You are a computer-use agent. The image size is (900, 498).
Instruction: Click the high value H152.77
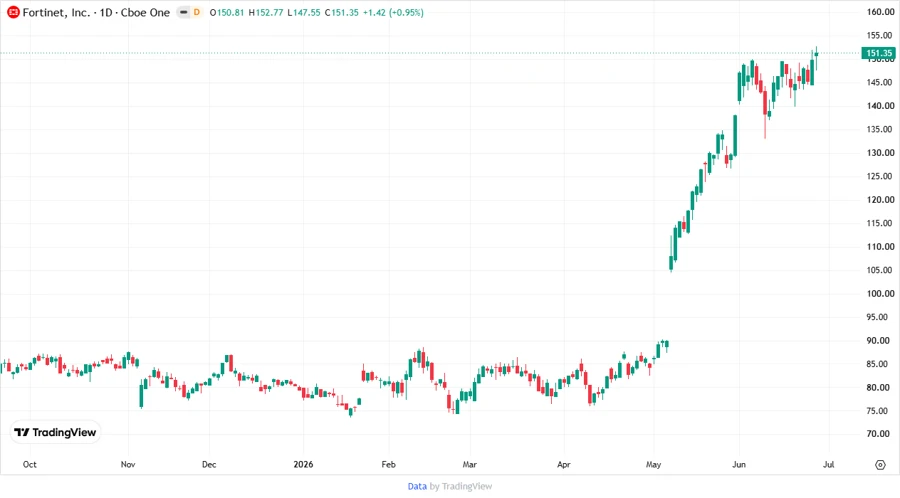pyautogui.click(x=266, y=12)
